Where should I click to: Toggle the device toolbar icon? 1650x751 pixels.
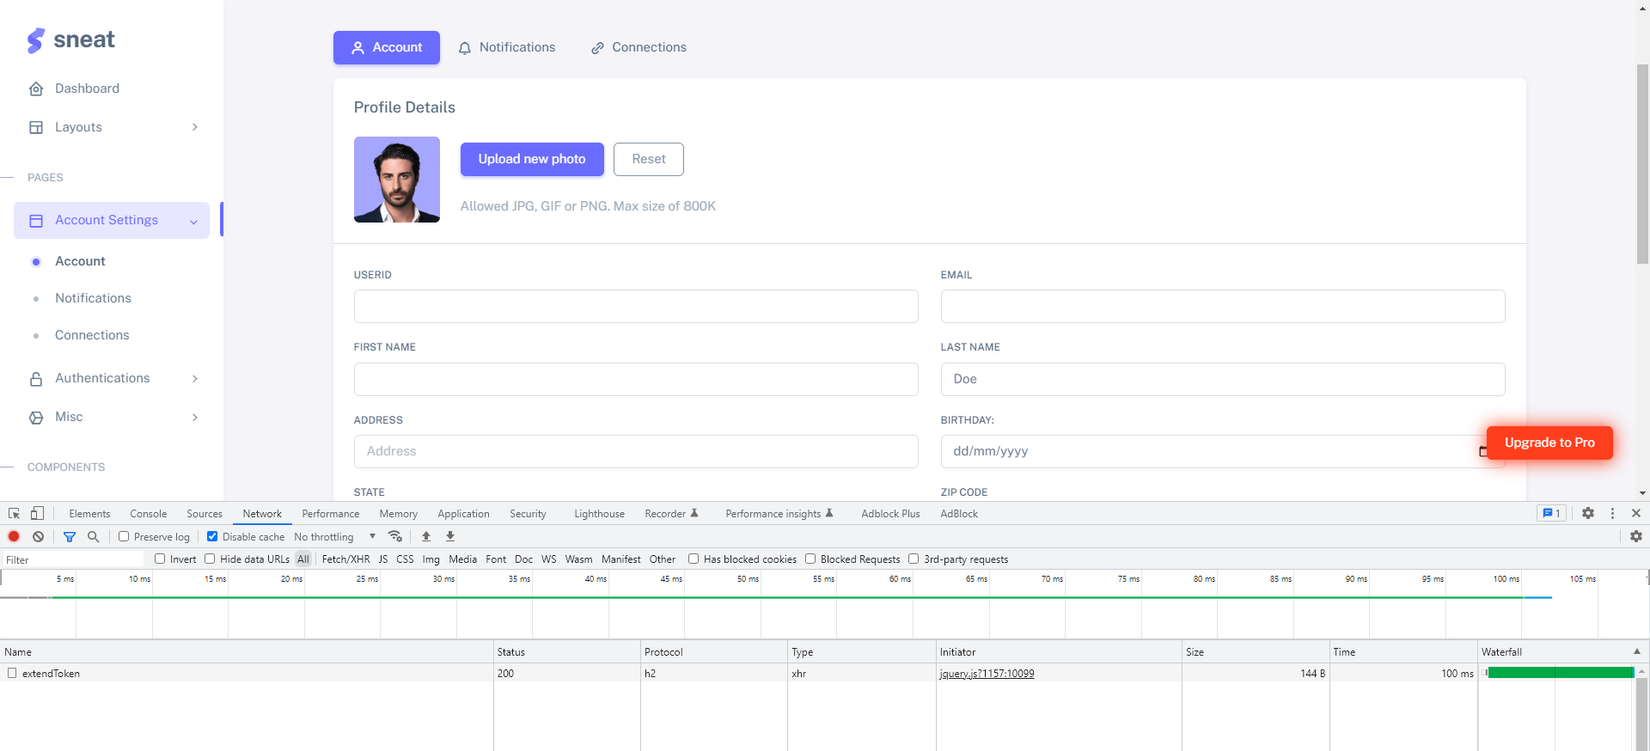click(37, 514)
